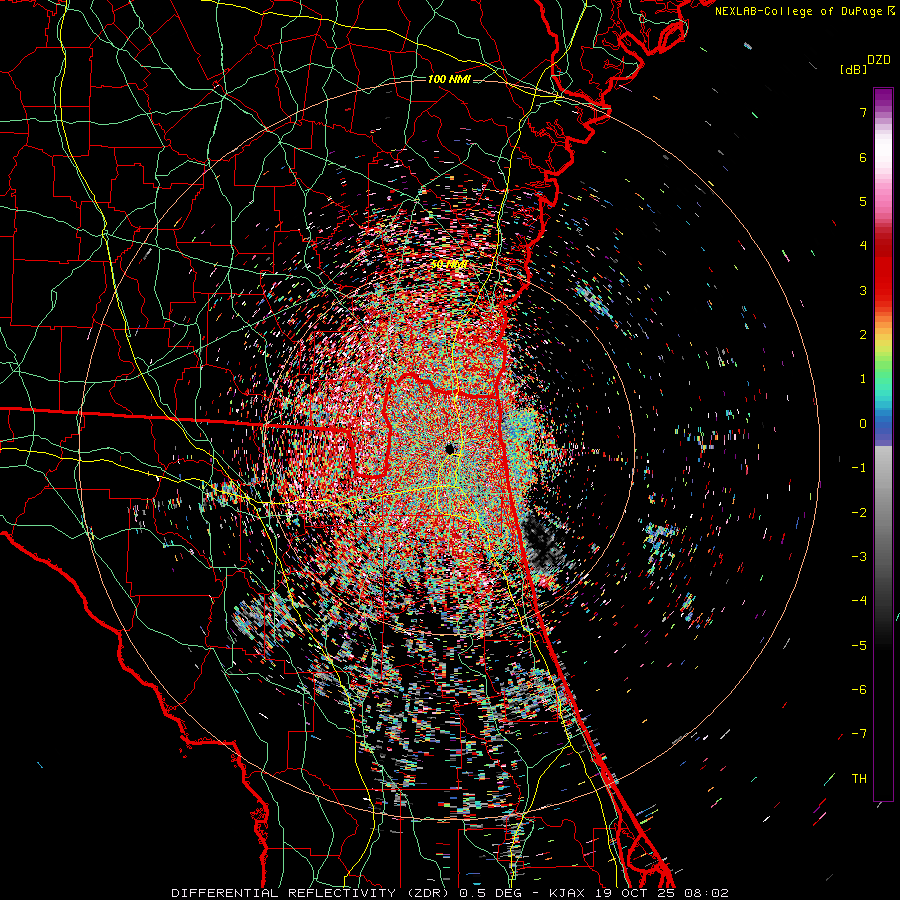Click the -6 dB label on colorbar
Image resolution: width=900 pixels, height=900 pixels.
[x=859, y=690]
